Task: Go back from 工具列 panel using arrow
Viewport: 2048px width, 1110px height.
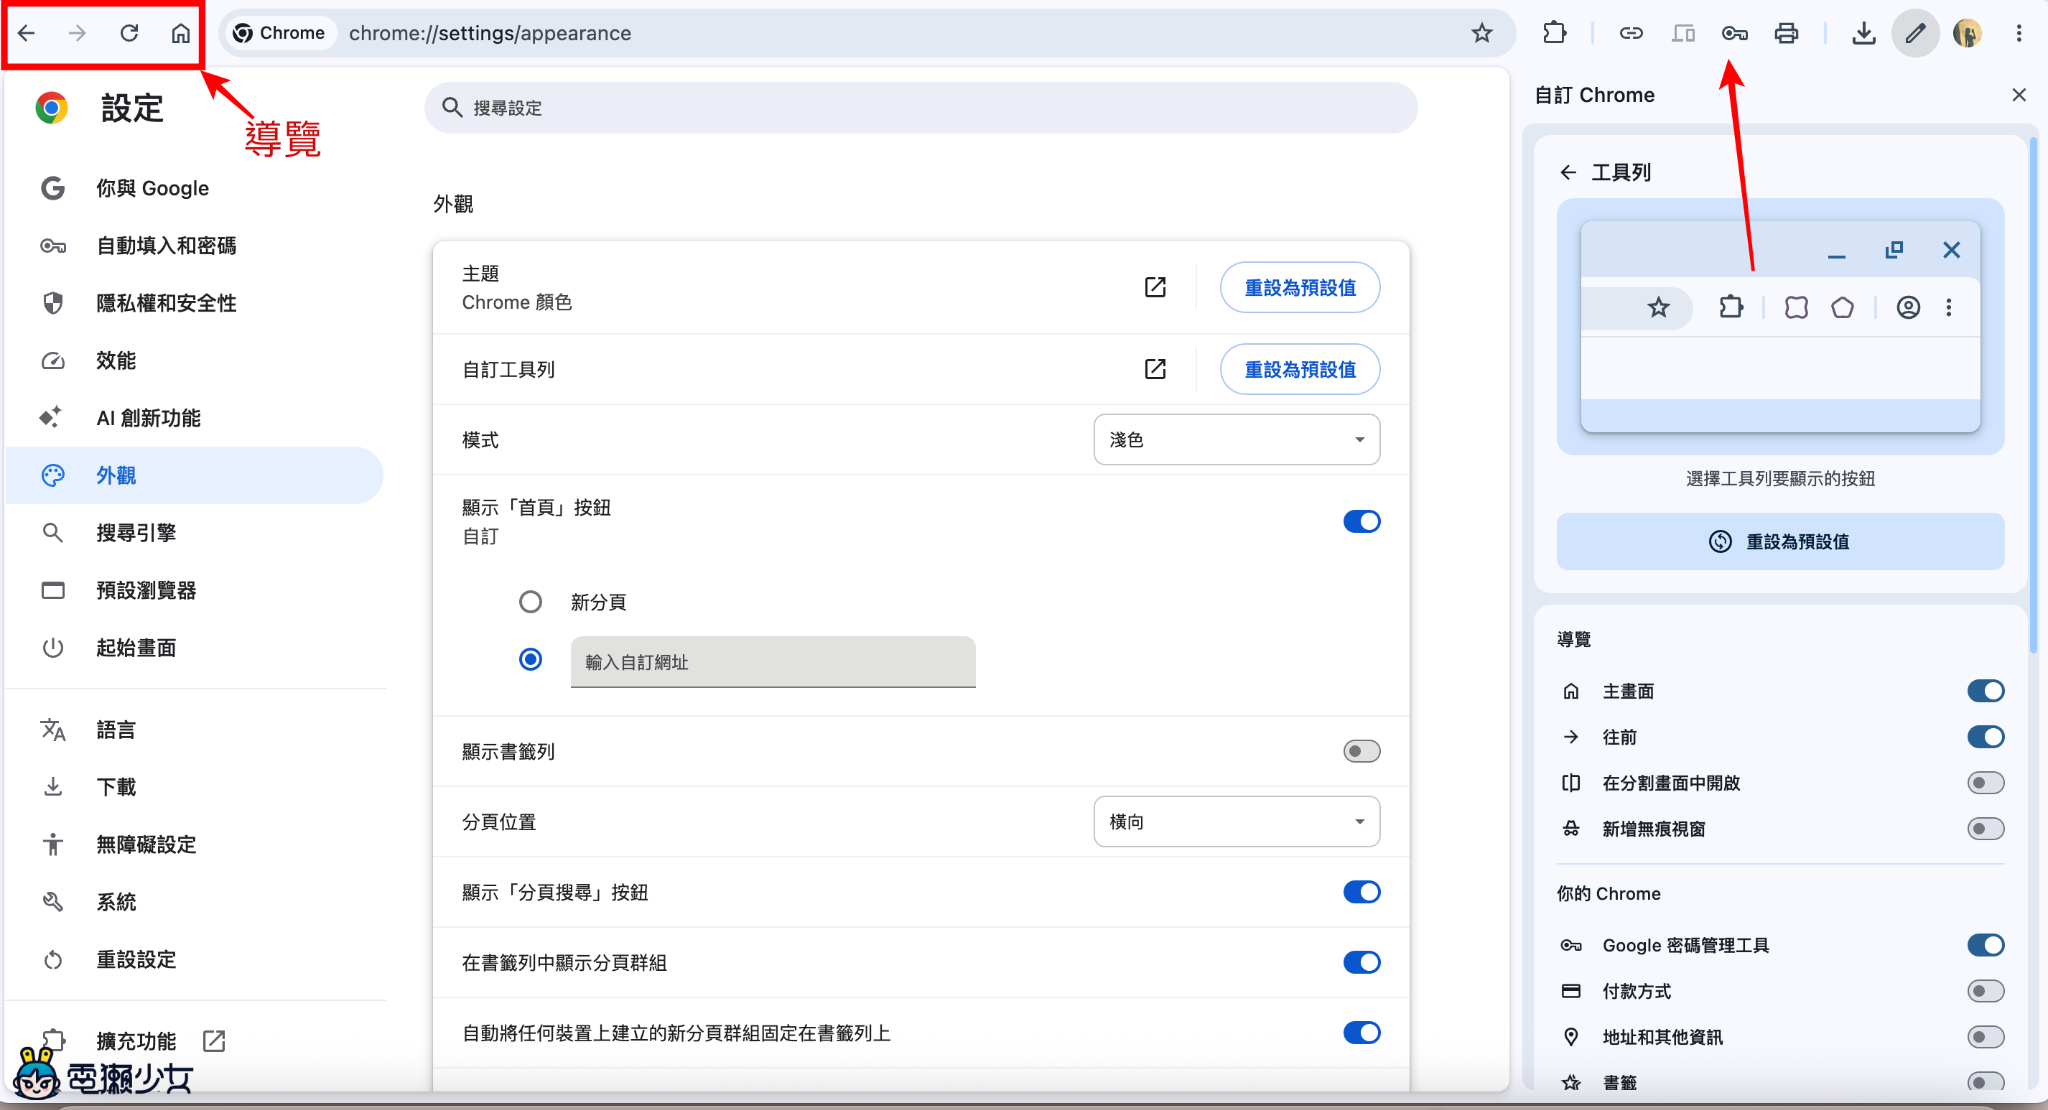Action: pyautogui.click(x=1568, y=172)
